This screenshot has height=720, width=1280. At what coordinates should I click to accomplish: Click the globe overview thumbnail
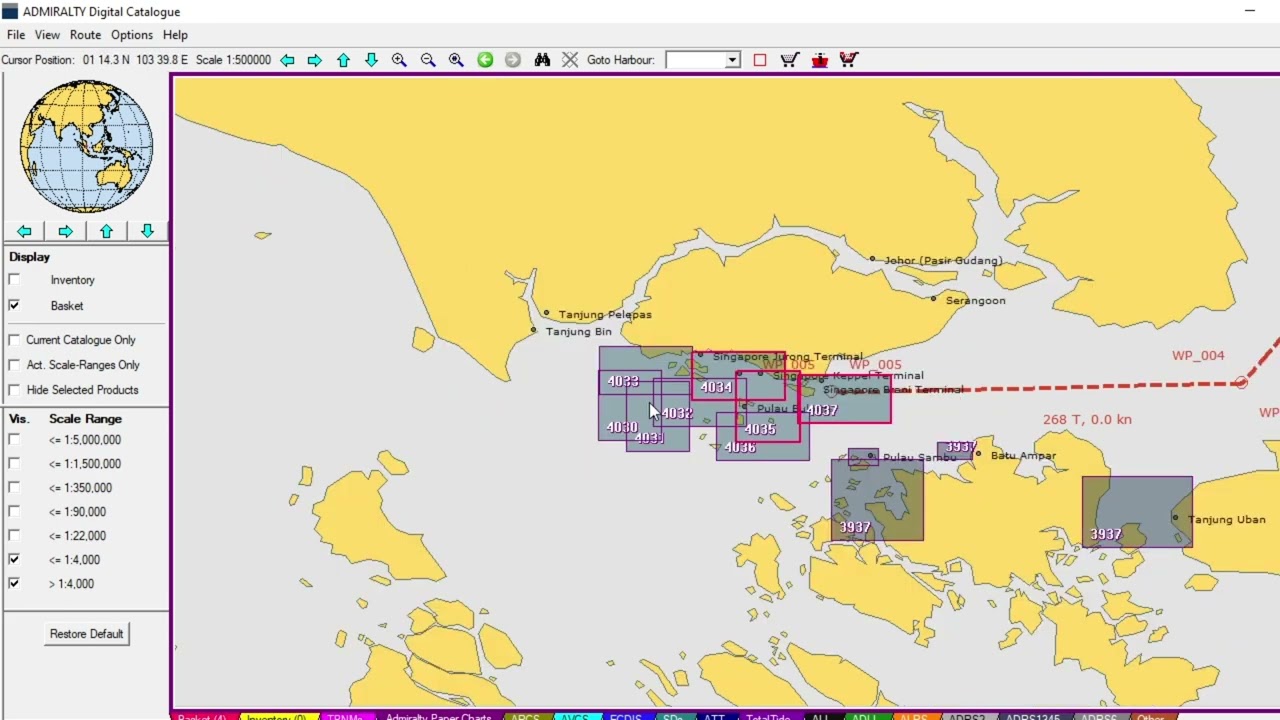86,146
